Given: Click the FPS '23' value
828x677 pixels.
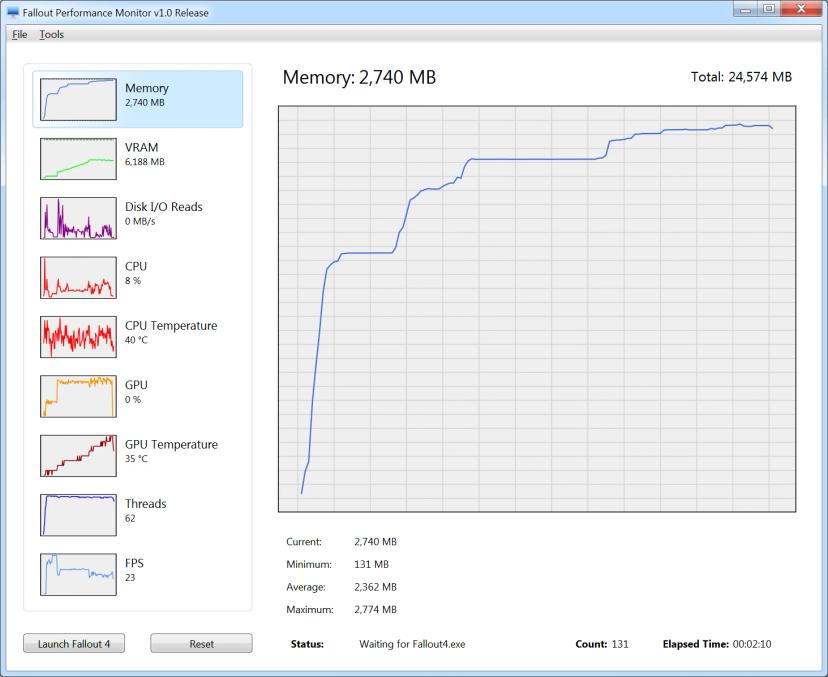Looking at the screenshot, I should tap(130, 578).
